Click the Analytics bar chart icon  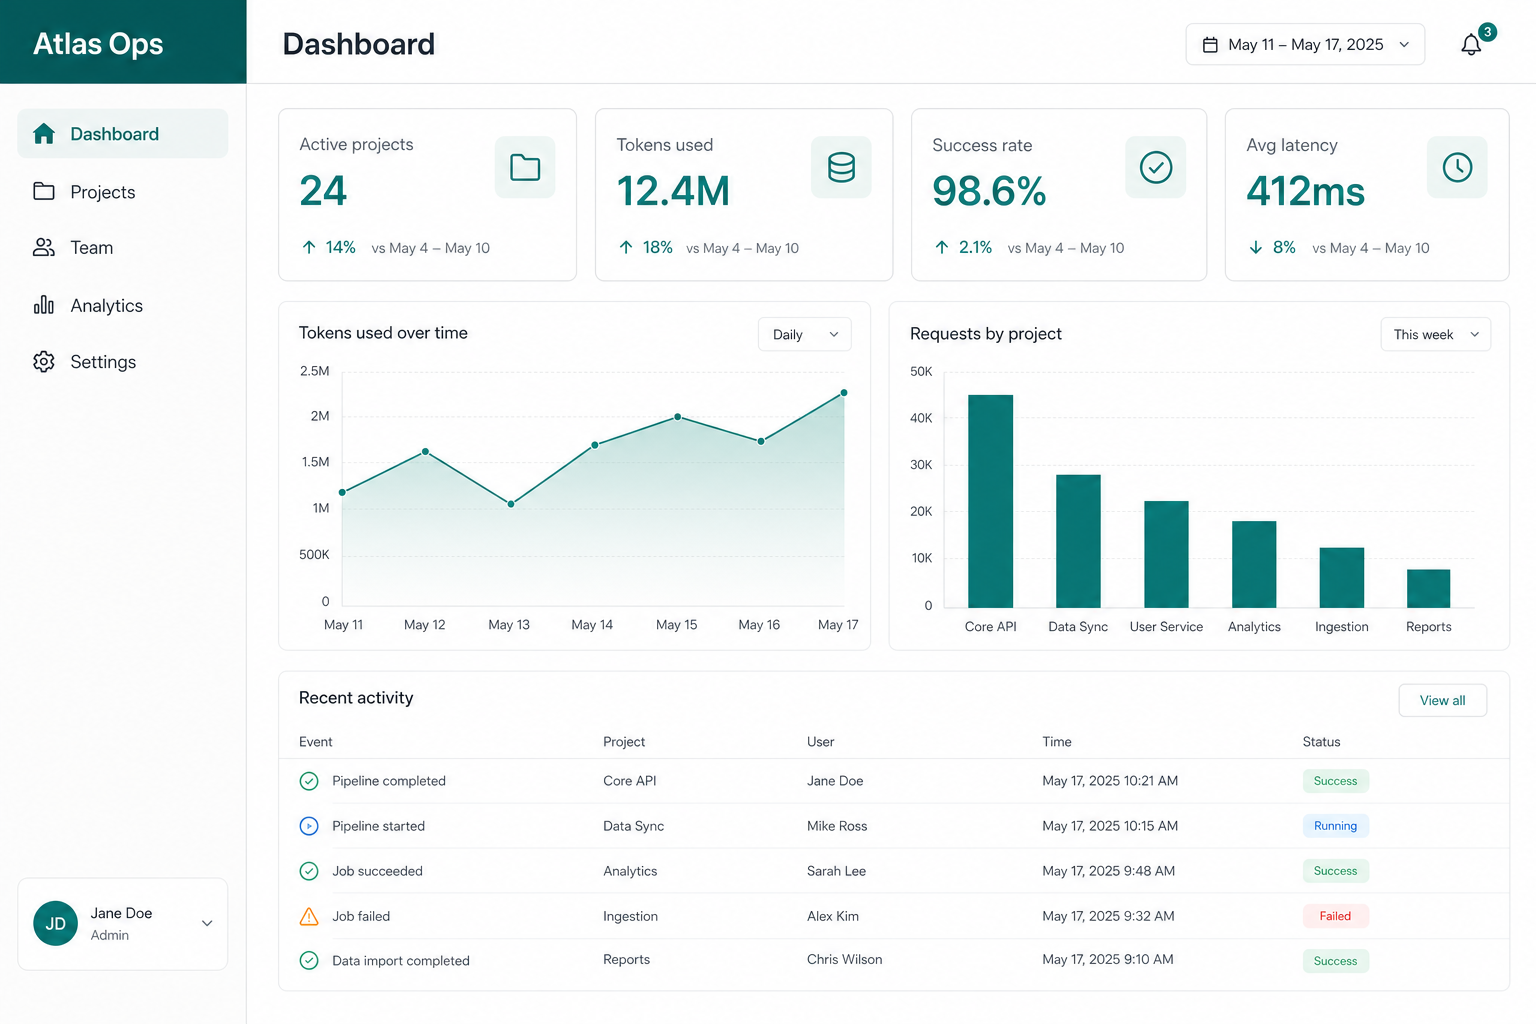44,305
